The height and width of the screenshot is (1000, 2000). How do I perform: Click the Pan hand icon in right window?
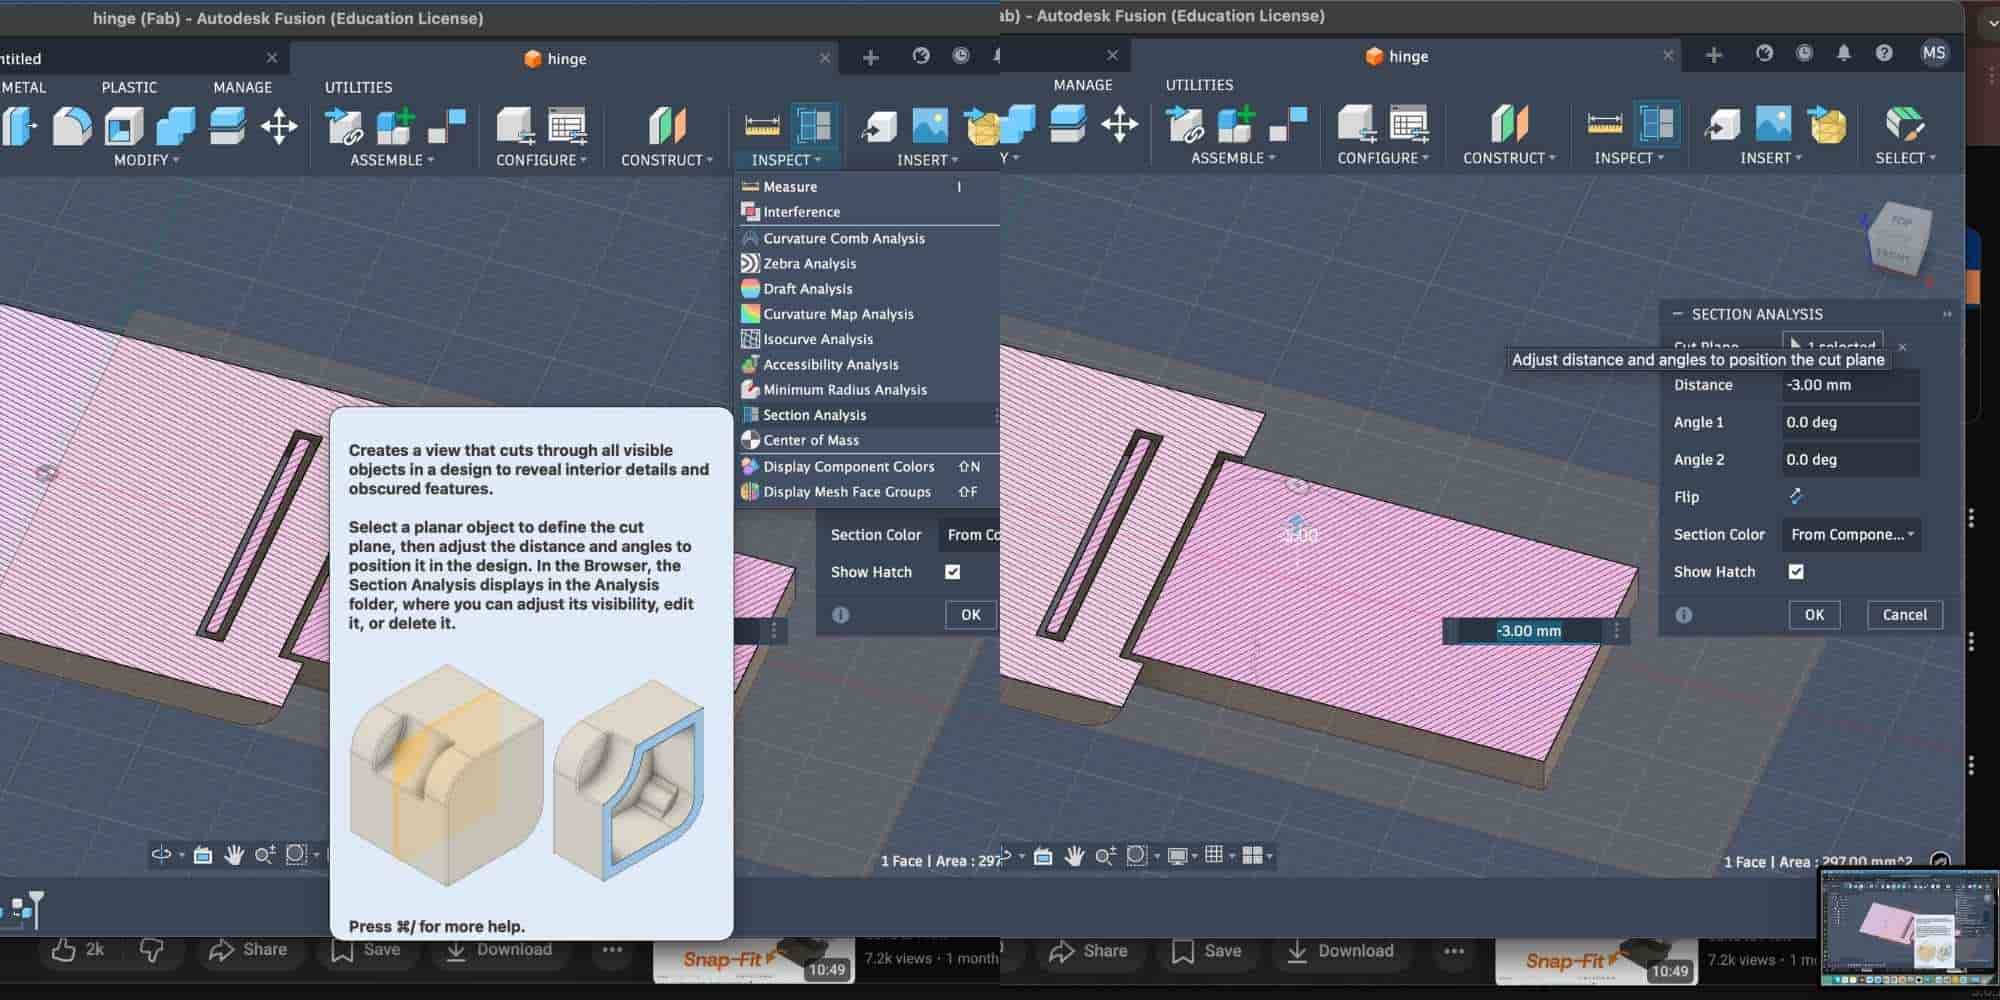coord(1075,856)
